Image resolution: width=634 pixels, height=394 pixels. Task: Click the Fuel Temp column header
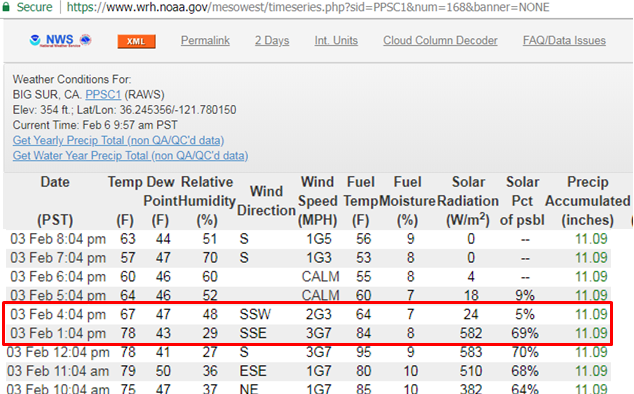point(361,201)
